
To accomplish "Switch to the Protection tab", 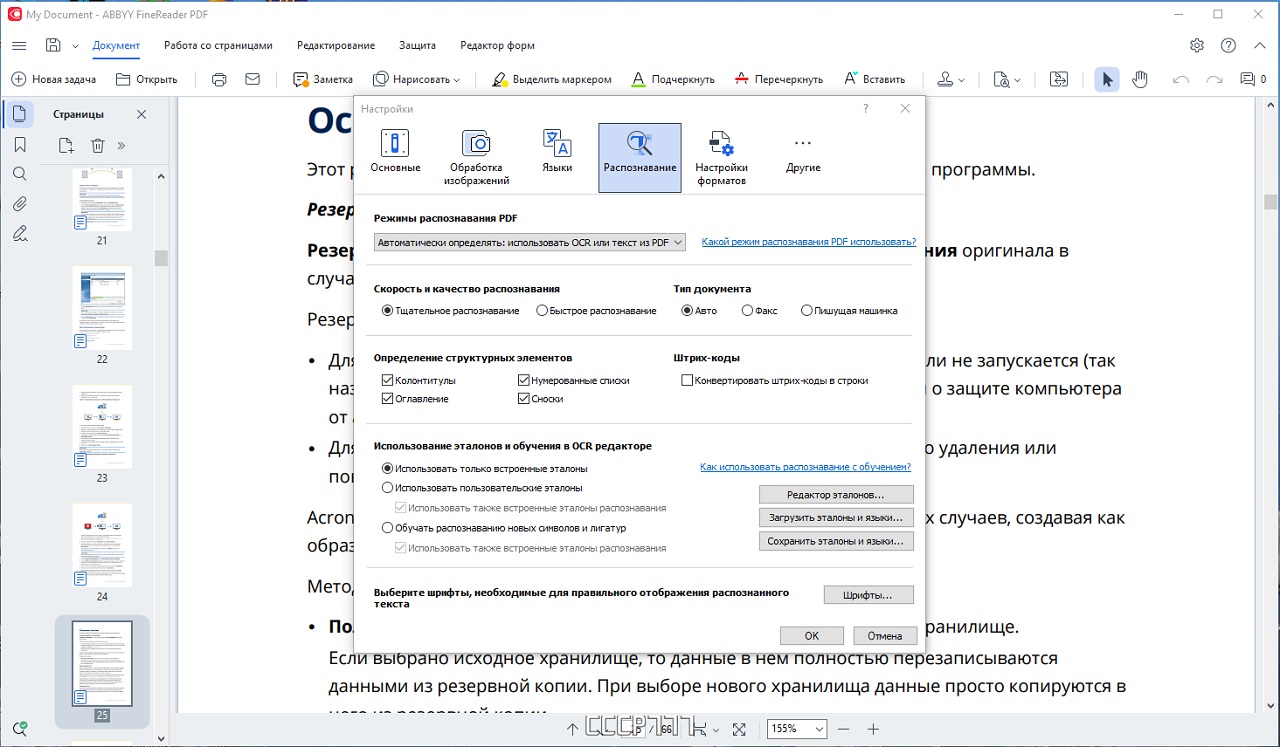I will click(417, 45).
